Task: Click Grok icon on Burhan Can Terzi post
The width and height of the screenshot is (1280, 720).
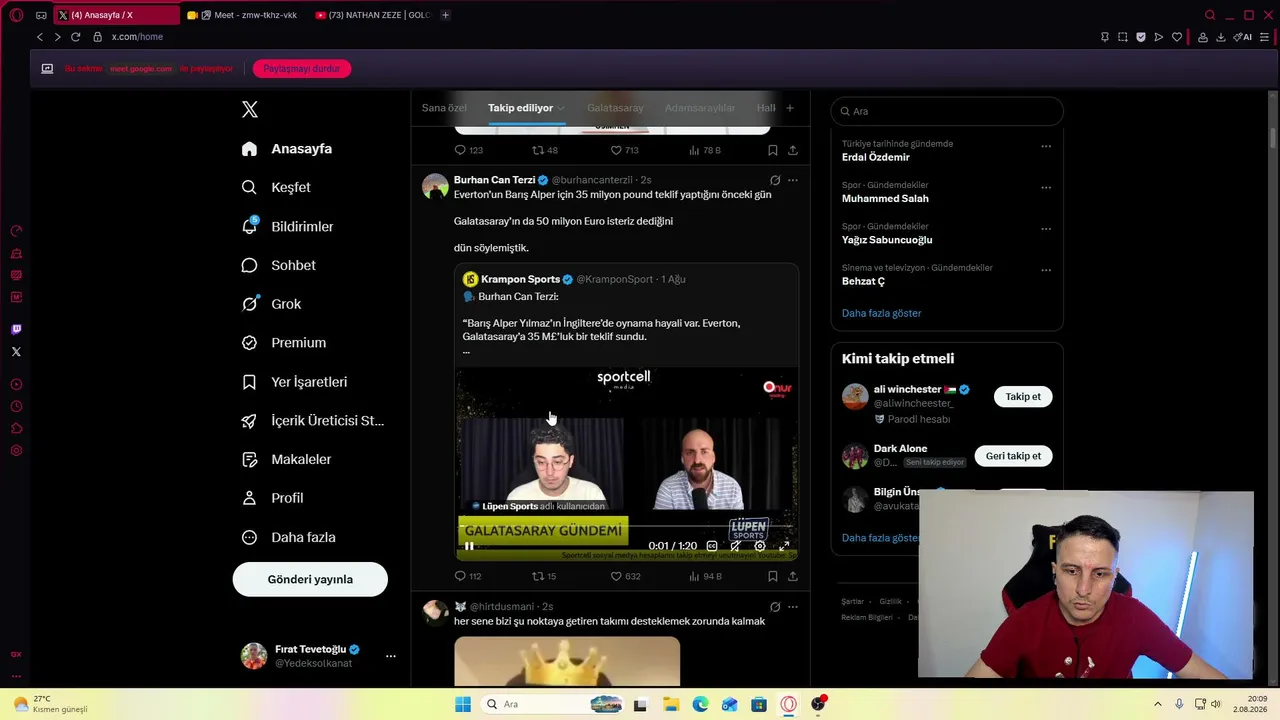Action: pos(775,180)
